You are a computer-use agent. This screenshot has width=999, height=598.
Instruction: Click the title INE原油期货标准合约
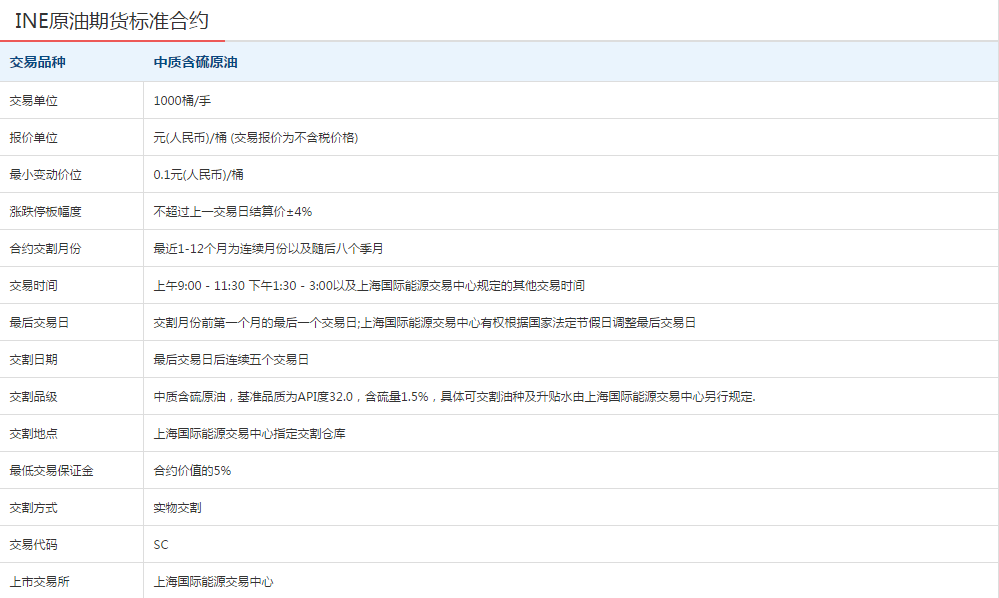[x=111, y=21]
